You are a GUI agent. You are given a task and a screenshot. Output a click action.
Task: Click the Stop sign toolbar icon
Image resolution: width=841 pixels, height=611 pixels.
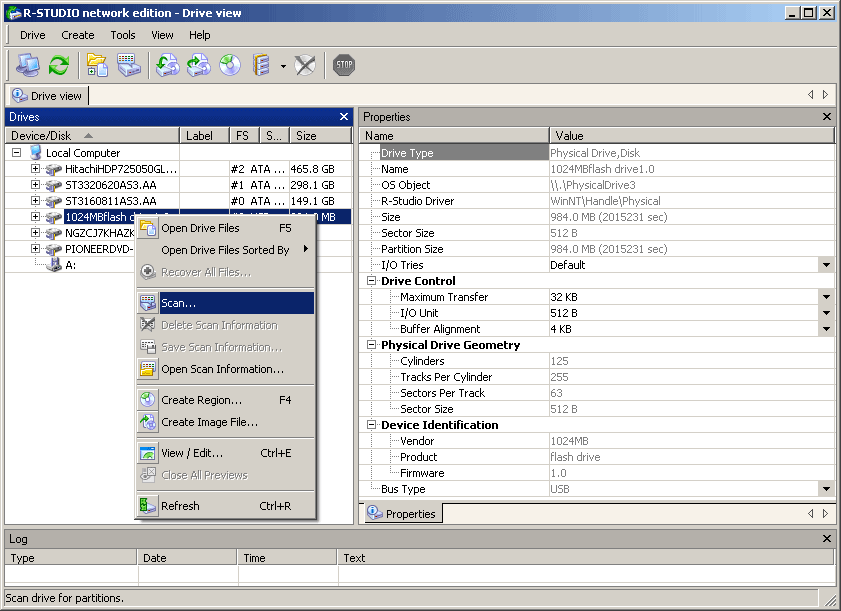coord(343,65)
